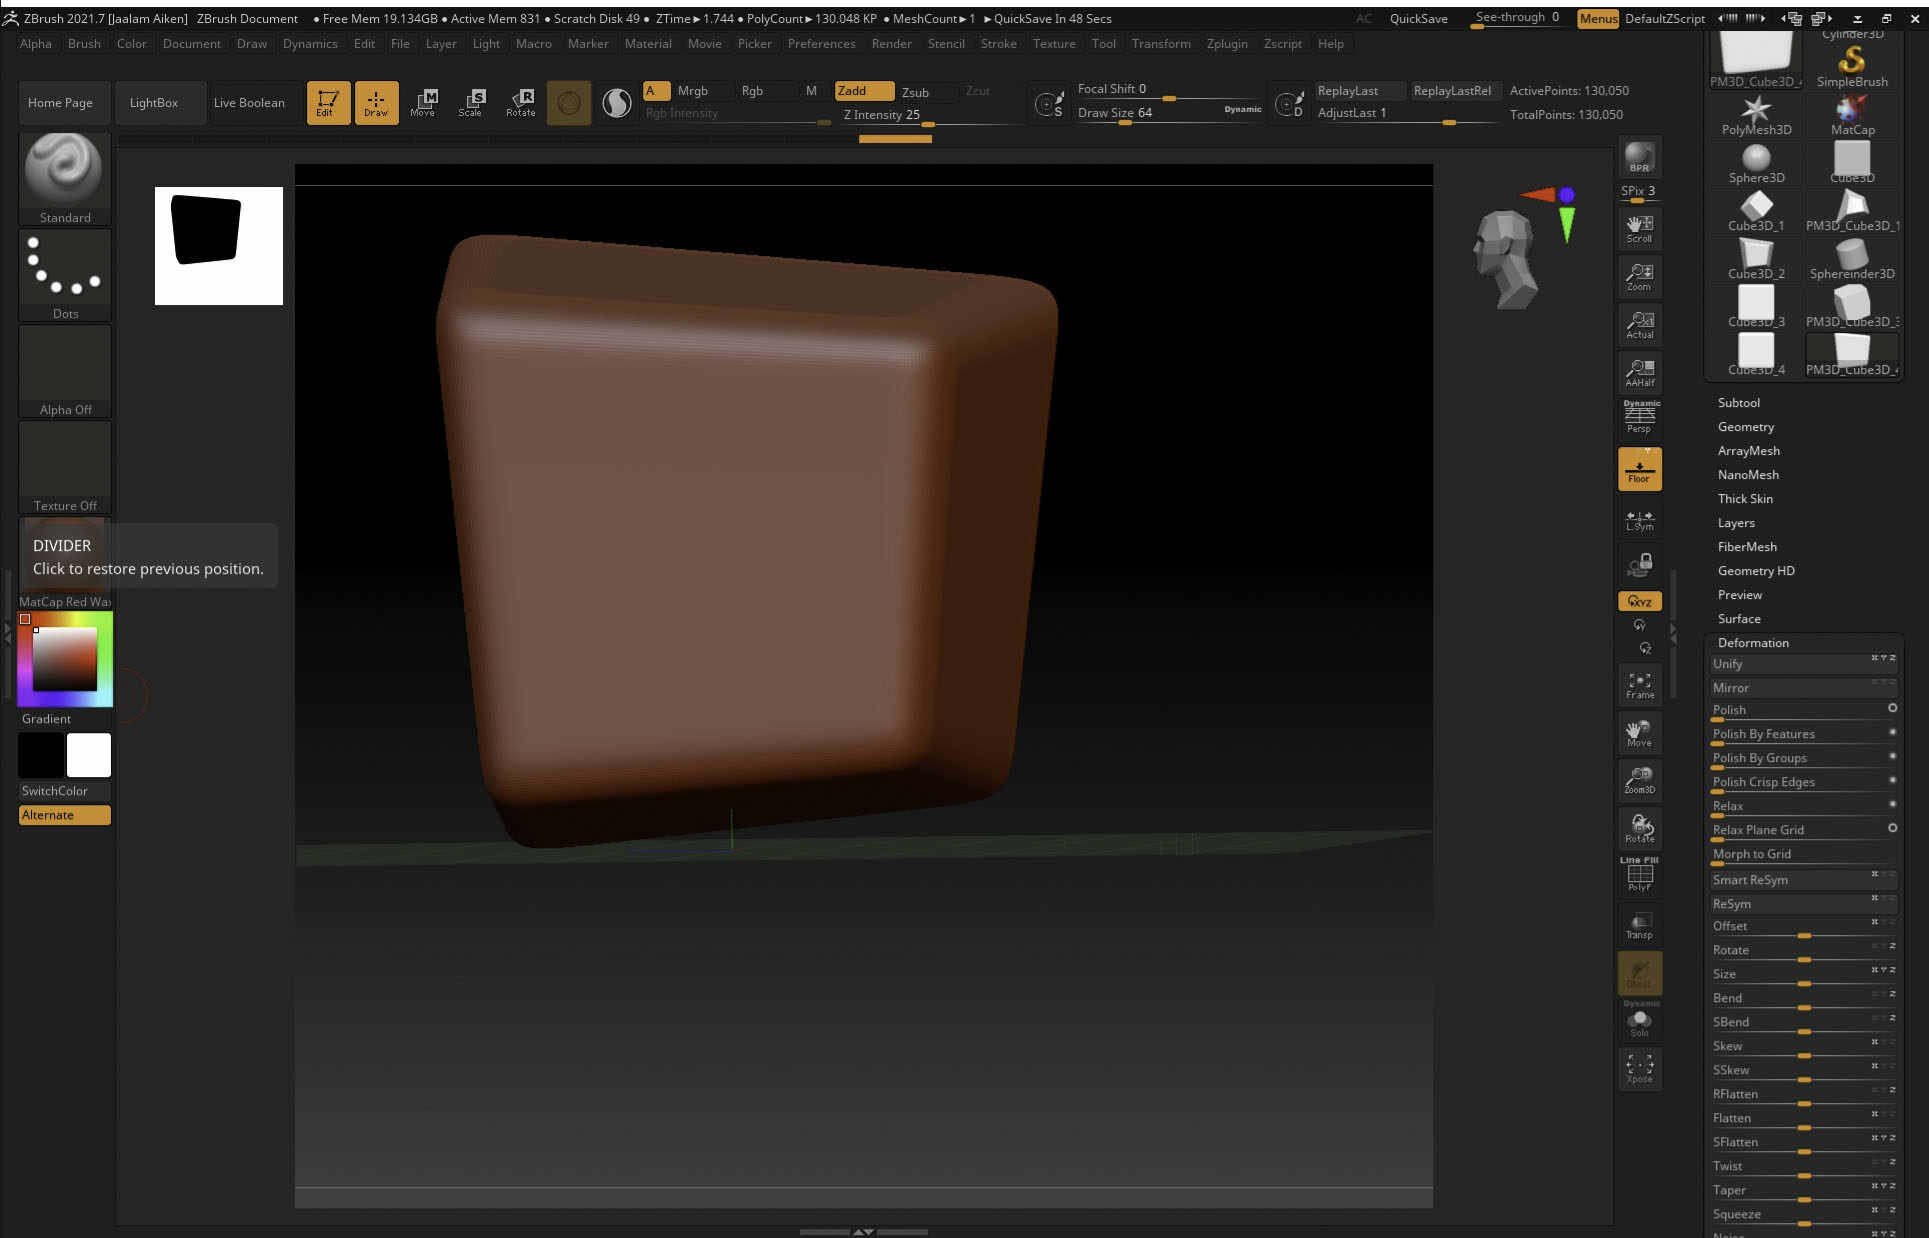Open the Zplugin menu
The image size is (1929, 1238).
pos(1226,44)
